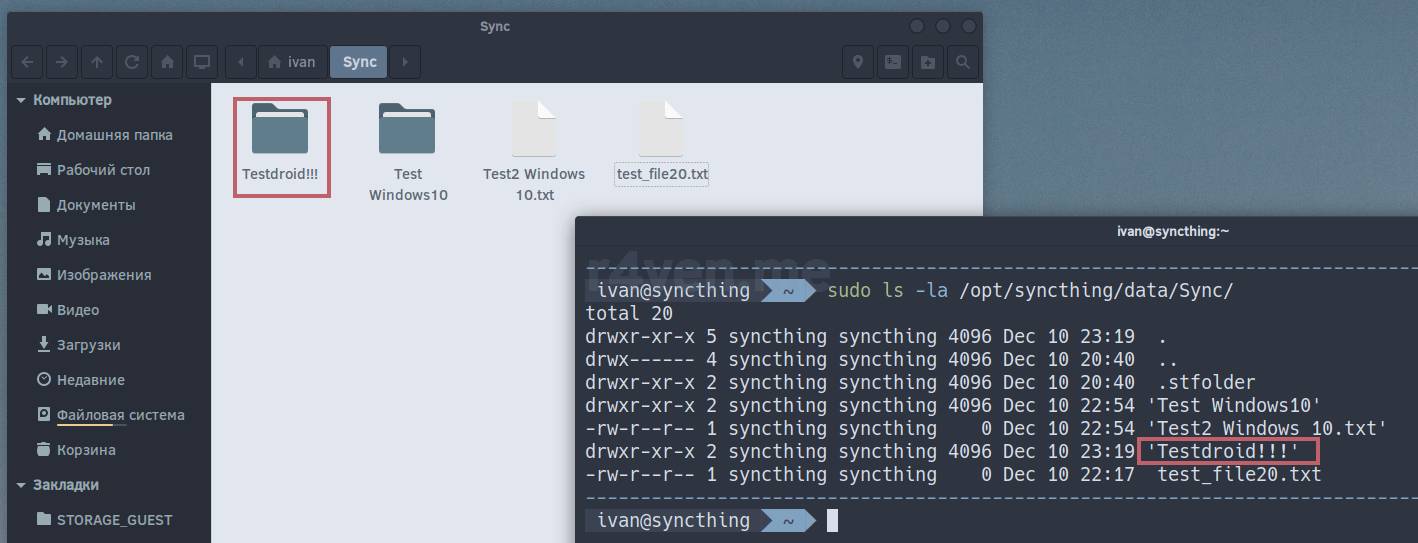Select the test_file20.txt file
Image resolution: width=1418 pixels, height=543 pixels.
[x=662, y=140]
